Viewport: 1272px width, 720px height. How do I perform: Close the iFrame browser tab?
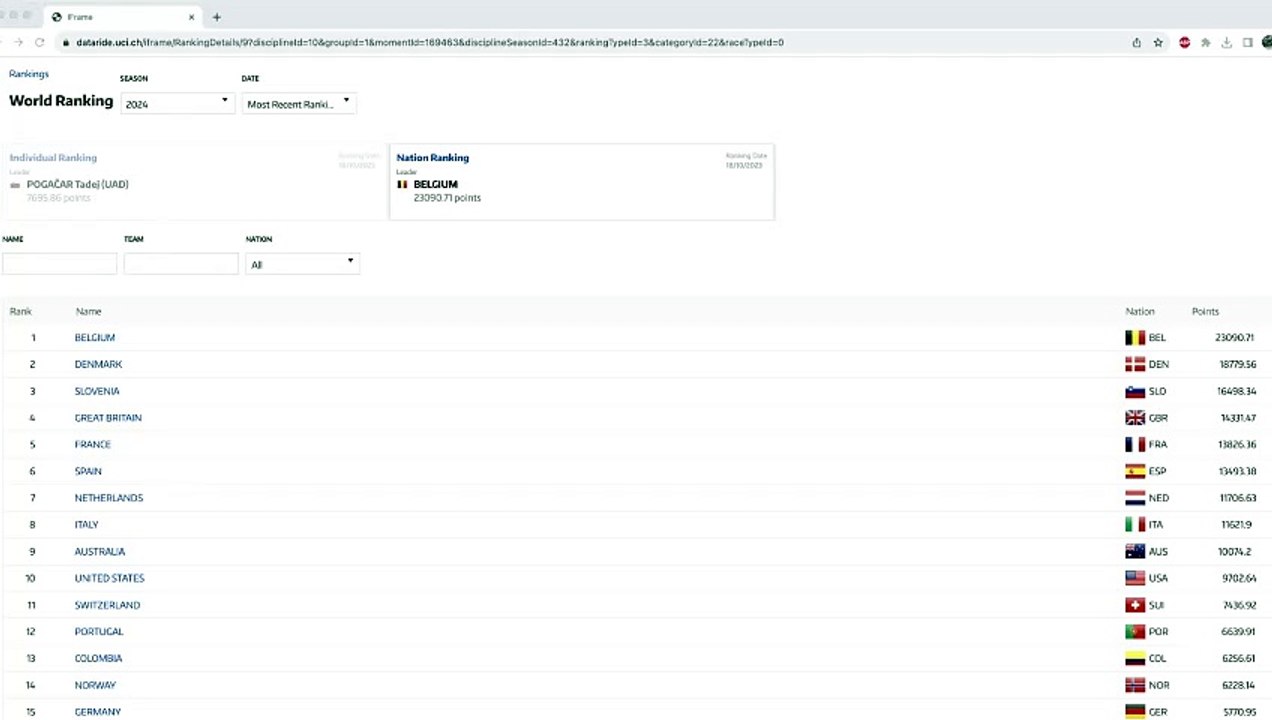pos(191,17)
